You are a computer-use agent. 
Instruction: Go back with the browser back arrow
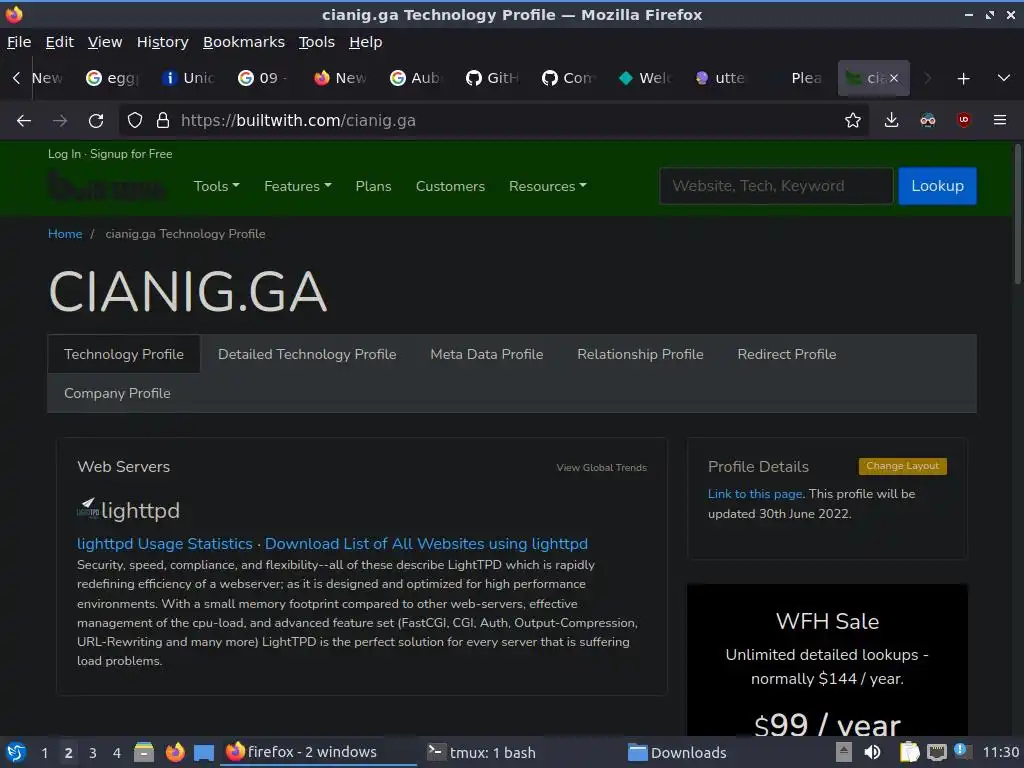pyautogui.click(x=24, y=121)
